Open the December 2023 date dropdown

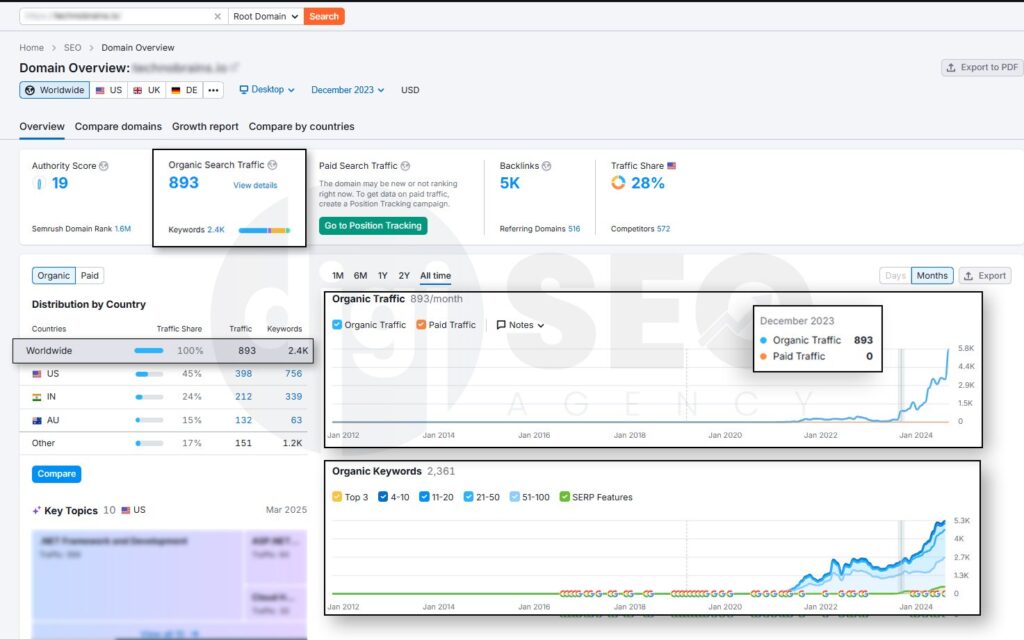348,90
